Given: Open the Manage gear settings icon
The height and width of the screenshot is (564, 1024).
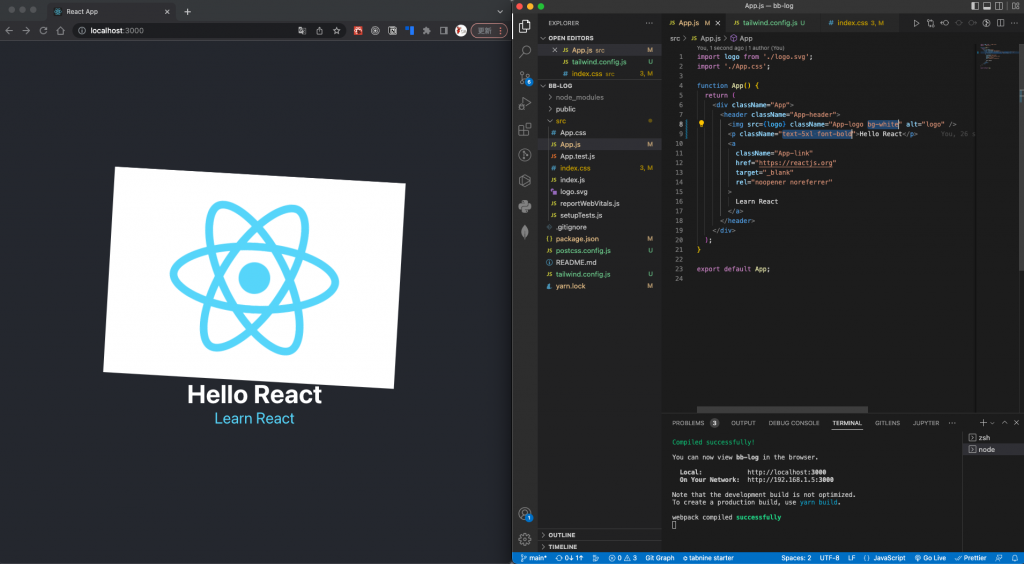Looking at the screenshot, I should (x=525, y=539).
